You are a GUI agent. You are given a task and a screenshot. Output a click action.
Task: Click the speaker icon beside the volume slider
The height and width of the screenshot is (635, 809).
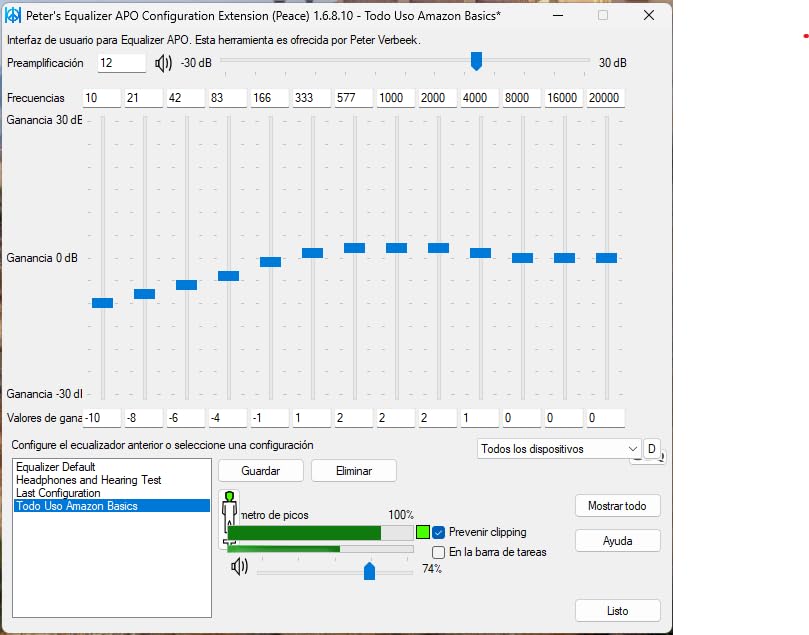[x=239, y=567]
